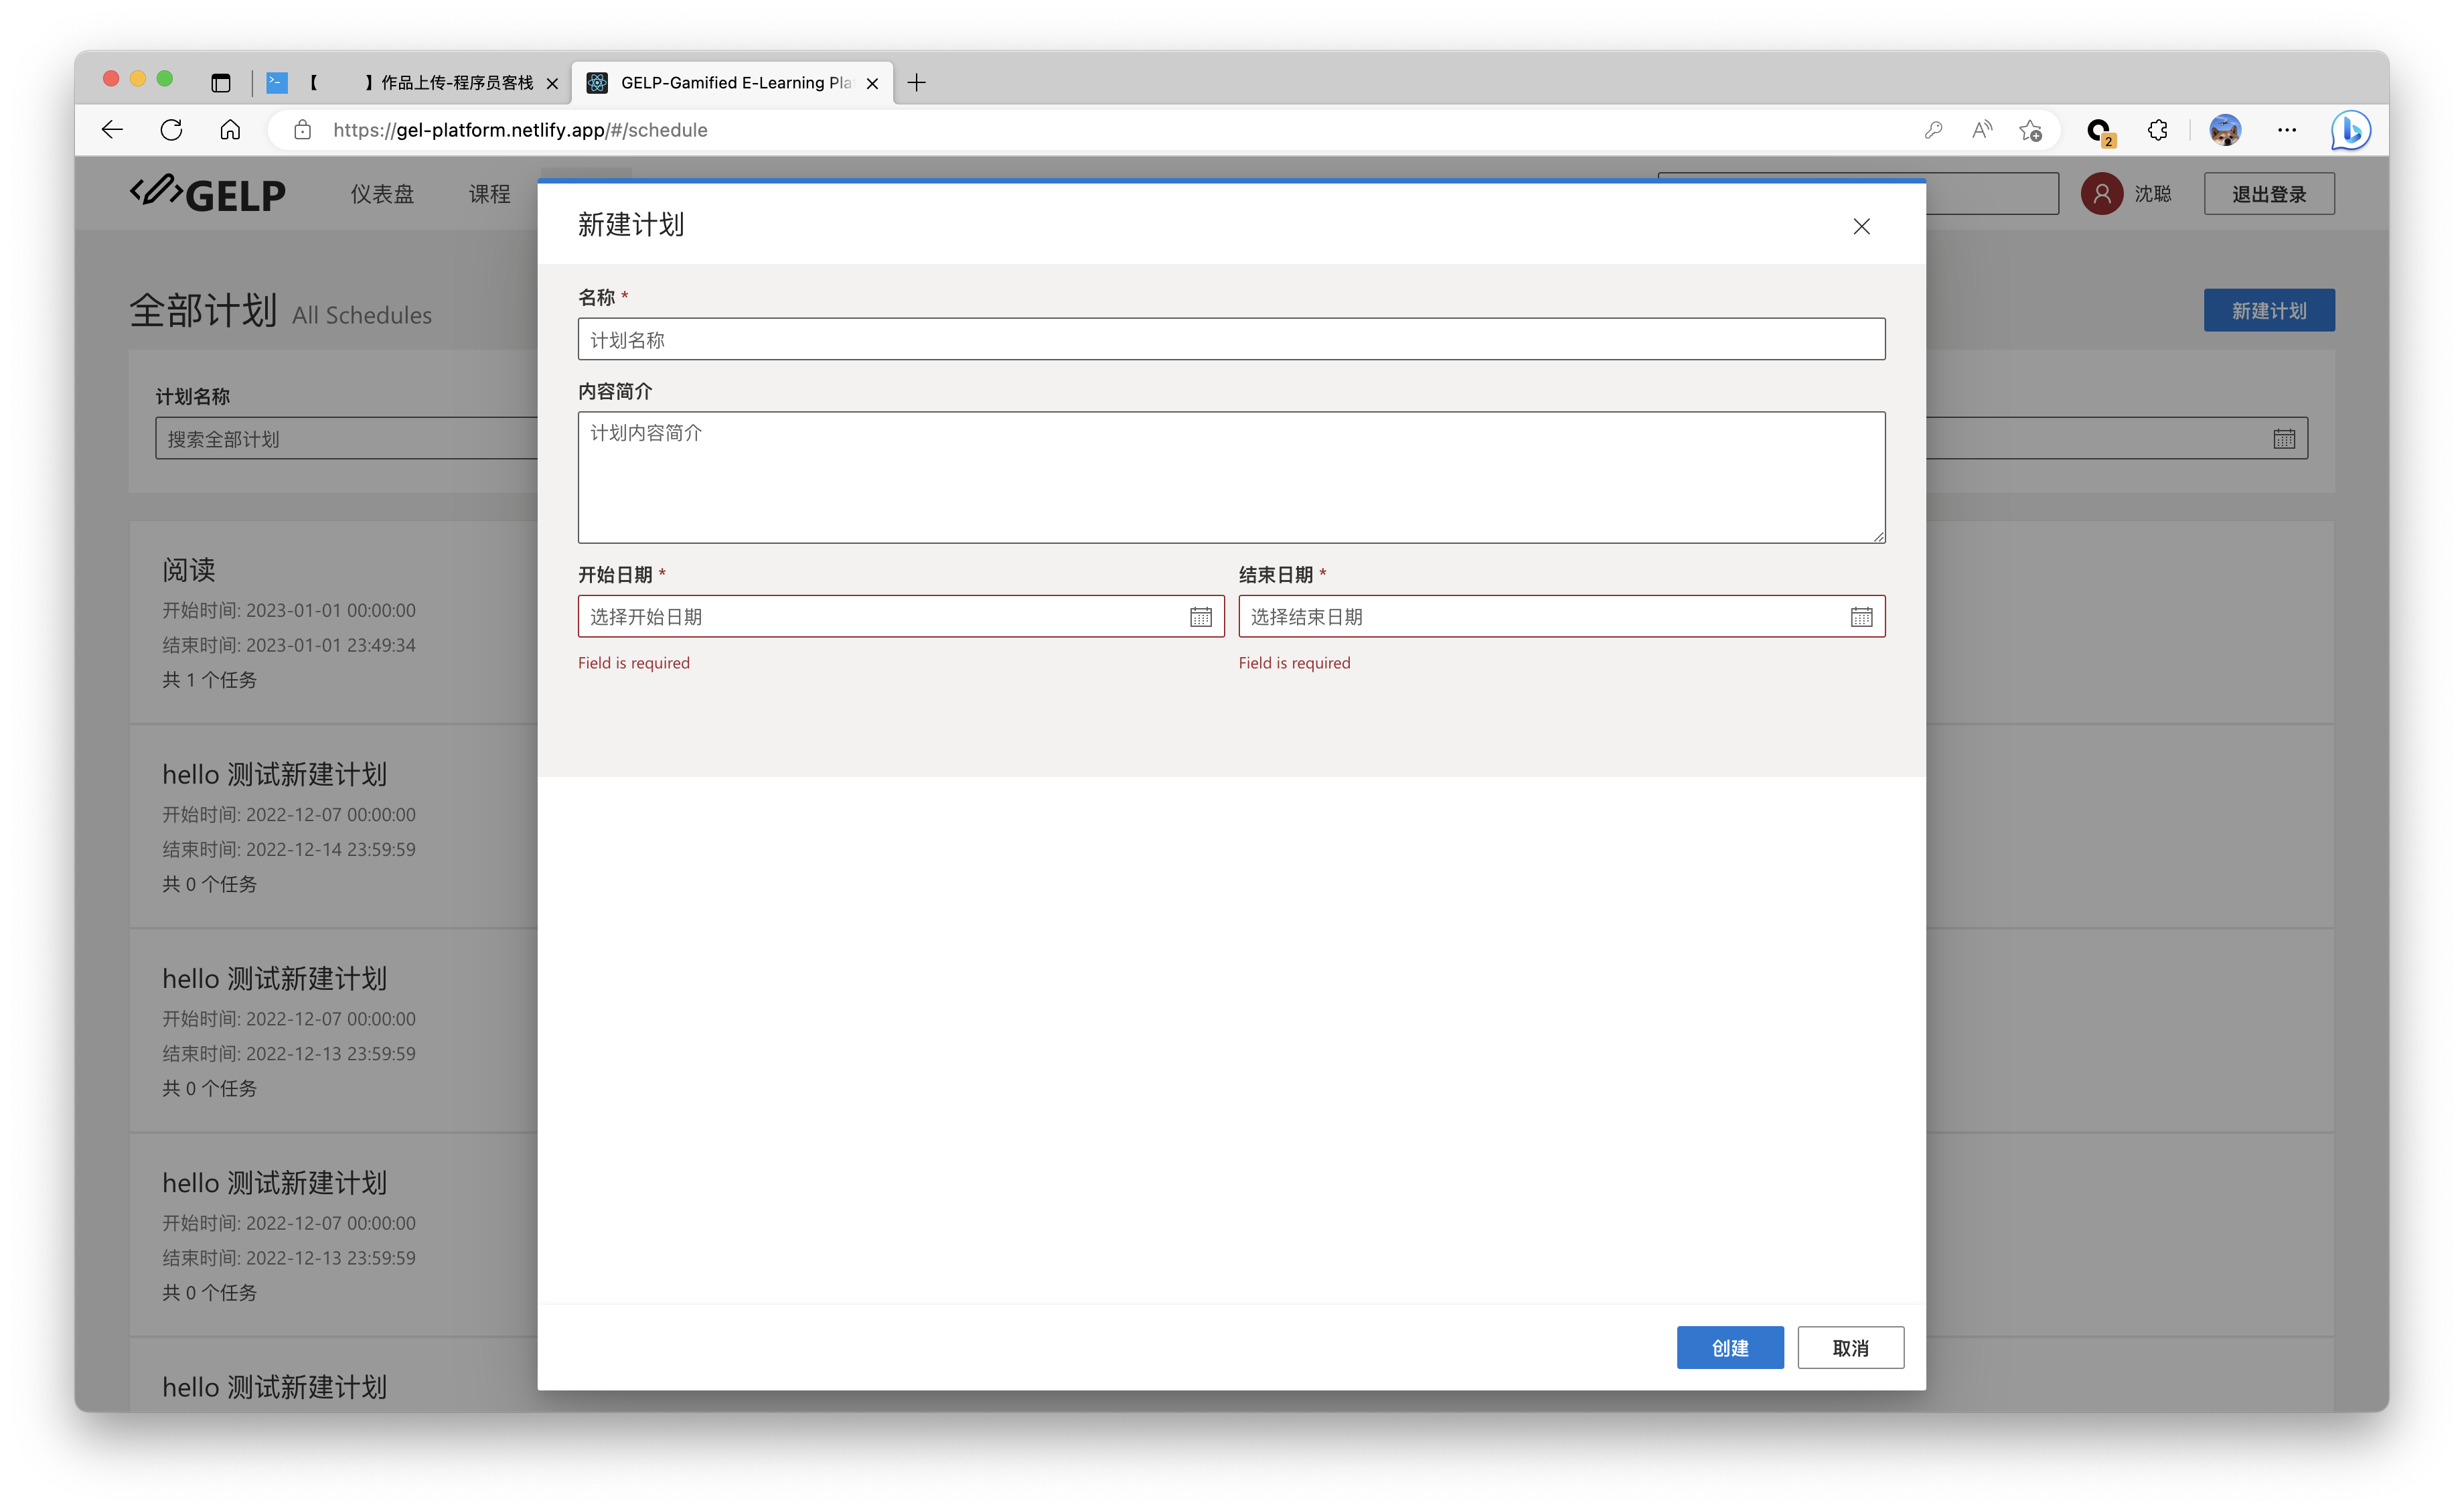Focus the 计划内容简介 description textarea
The image size is (2464, 1511).
click(1231, 477)
